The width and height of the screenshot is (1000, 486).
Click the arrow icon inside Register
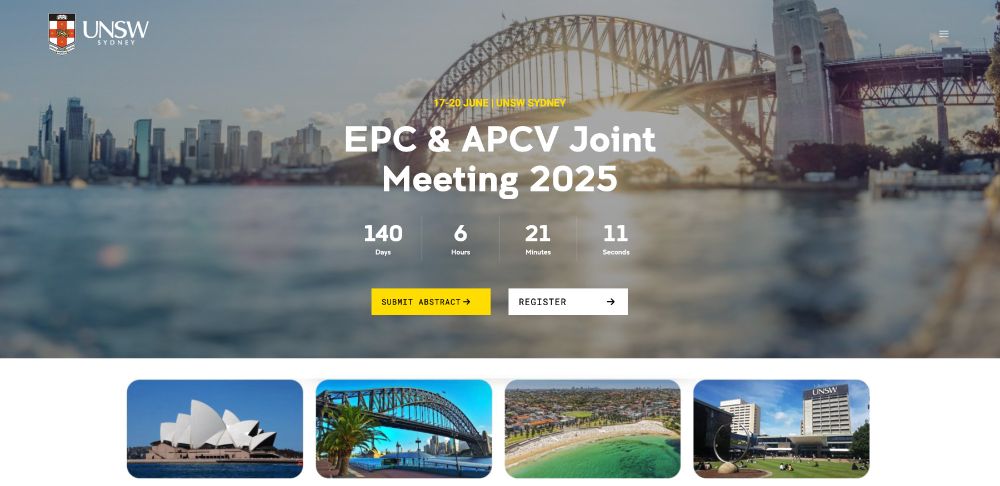coord(610,302)
